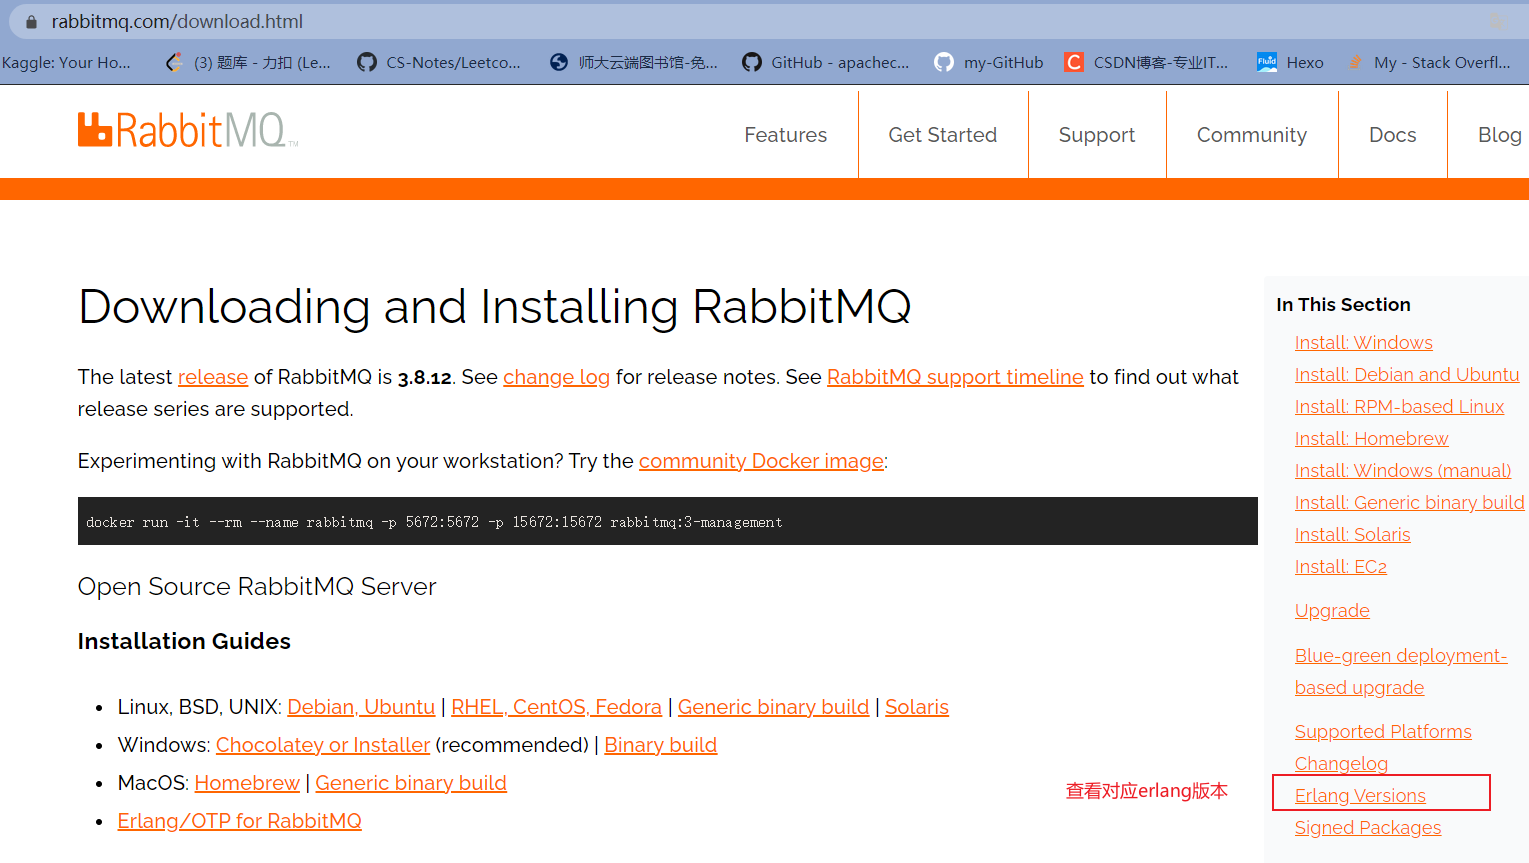
Task: Open the GitHub apache bookmark icon
Action: click(x=752, y=62)
